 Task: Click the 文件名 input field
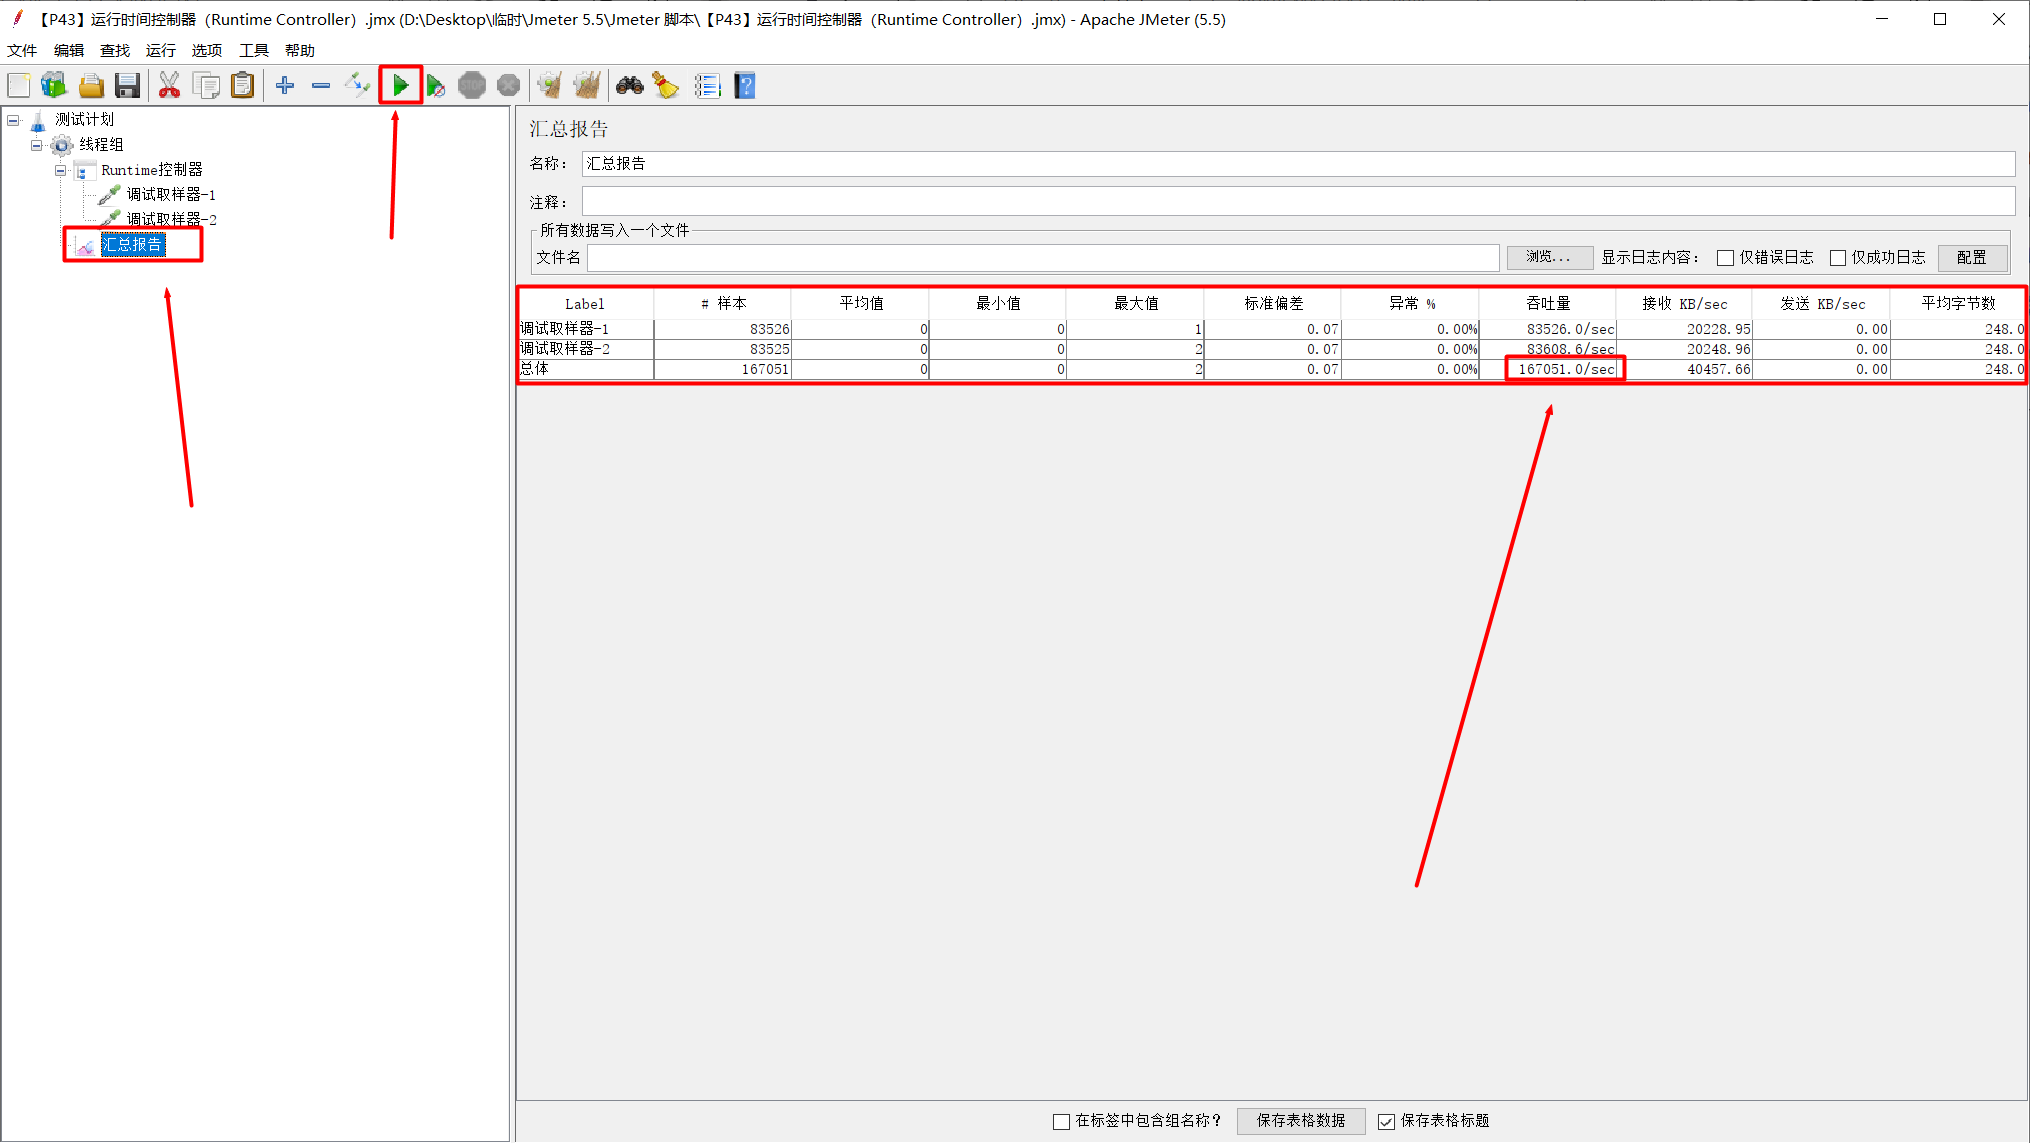click(1042, 258)
